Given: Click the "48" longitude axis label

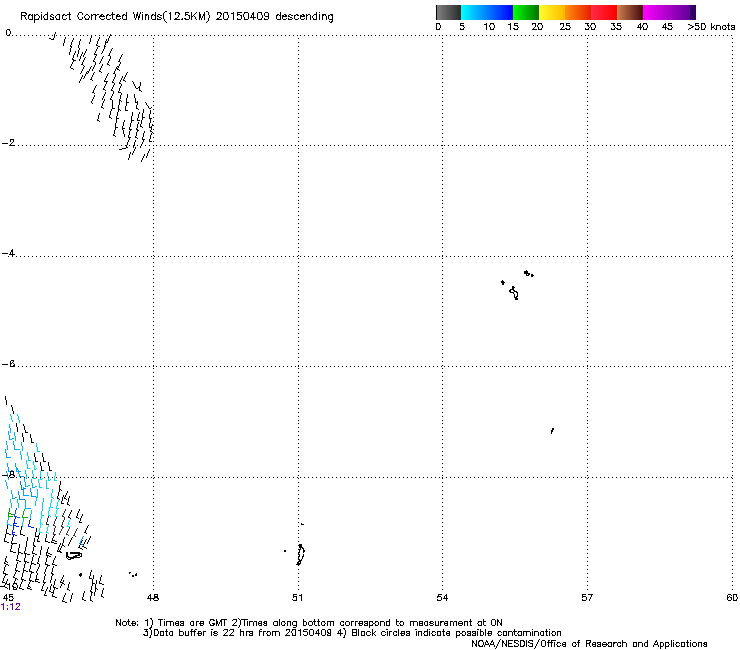Looking at the screenshot, I should click(153, 598).
